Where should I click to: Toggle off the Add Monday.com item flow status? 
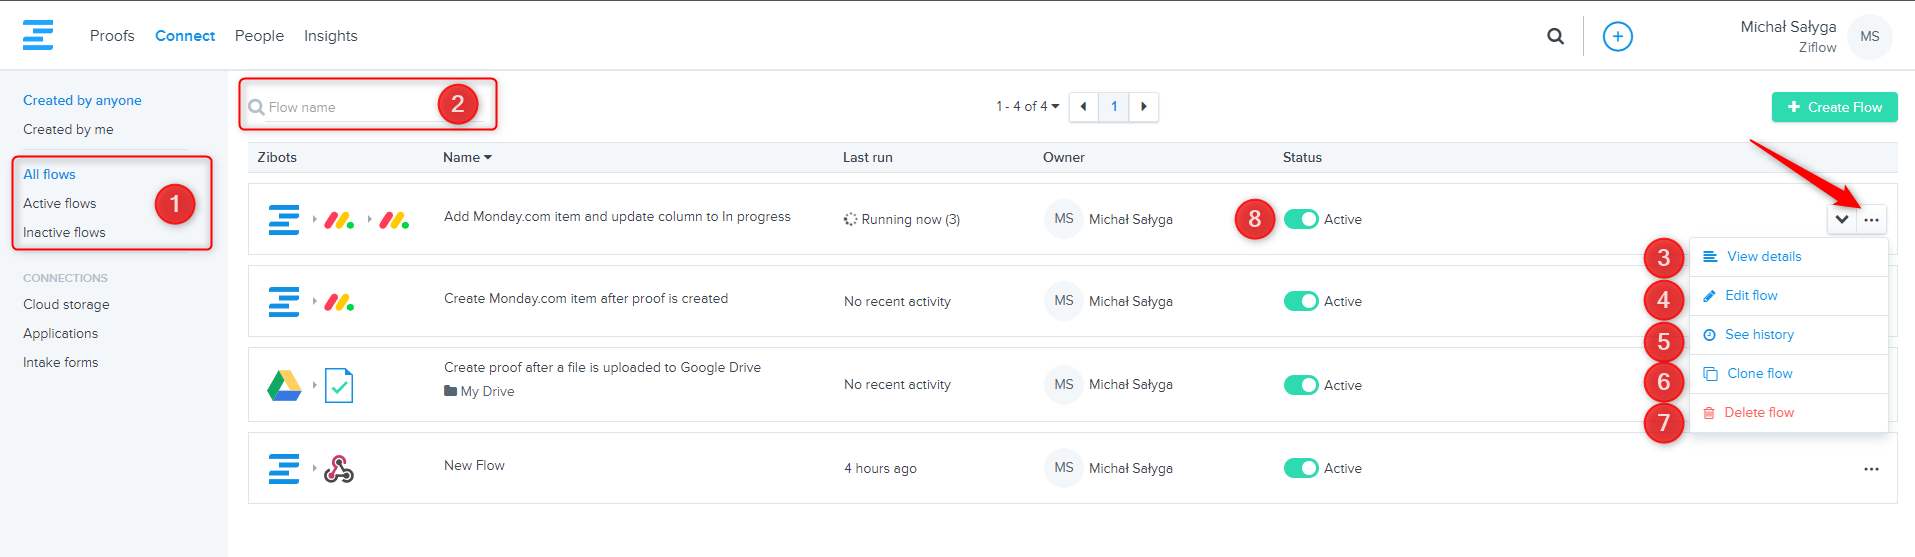pyautogui.click(x=1301, y=219)
